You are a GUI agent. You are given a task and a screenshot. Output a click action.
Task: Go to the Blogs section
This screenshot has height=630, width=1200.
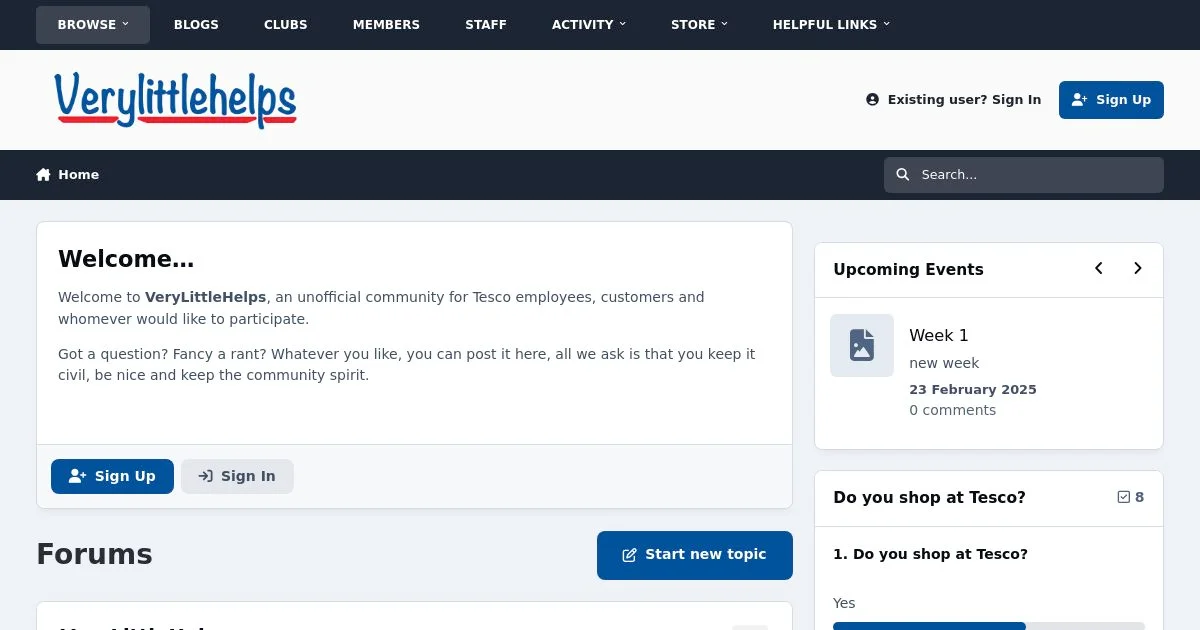(196, 25)
